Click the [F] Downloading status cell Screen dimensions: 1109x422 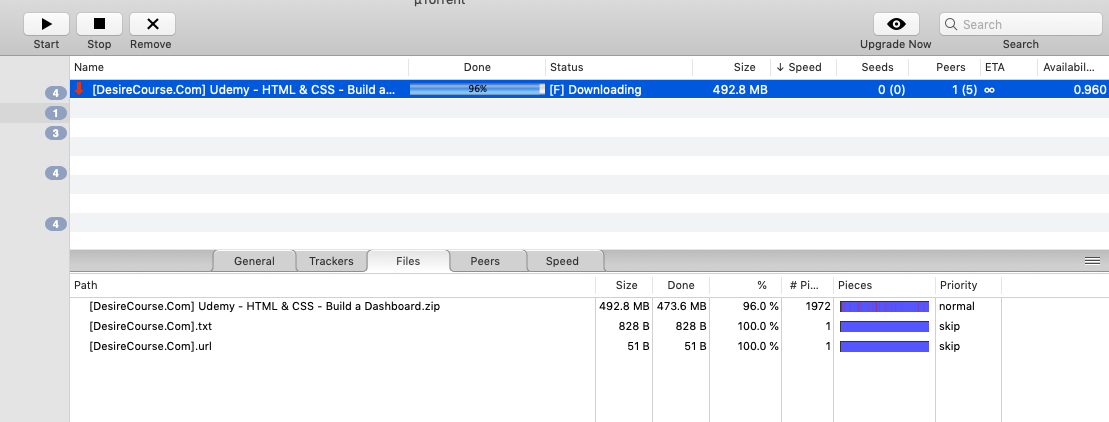pyautogui.click(x=596, y=90)
